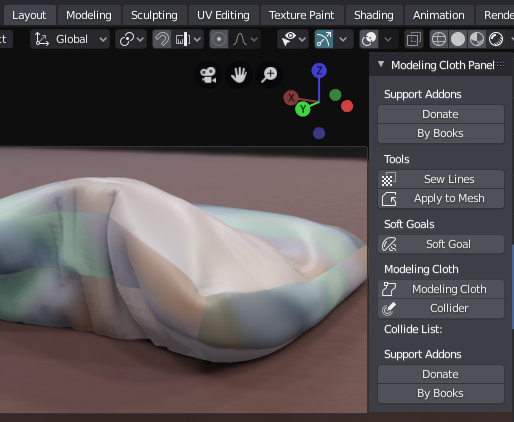Click the upper By Books button

[441, 134]
